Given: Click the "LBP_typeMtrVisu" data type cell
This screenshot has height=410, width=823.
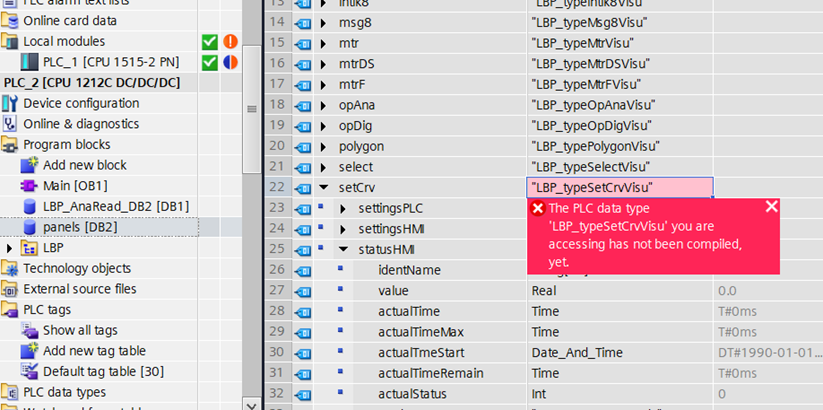Looking at the screenshot, I should pos(620,43).
